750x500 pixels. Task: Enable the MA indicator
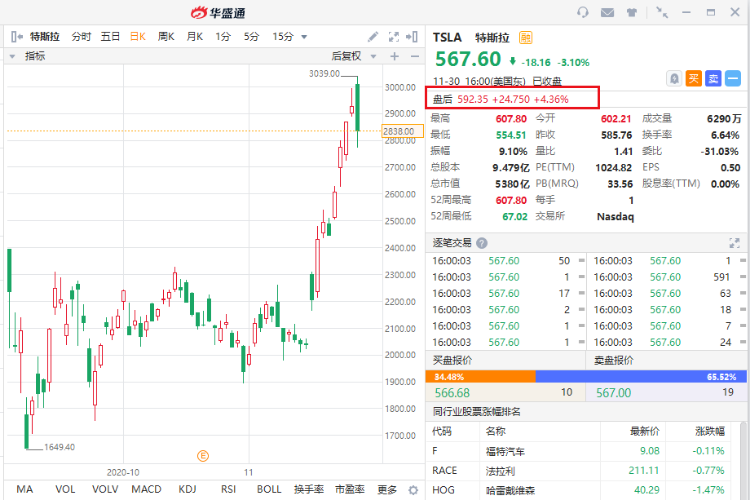25,489
